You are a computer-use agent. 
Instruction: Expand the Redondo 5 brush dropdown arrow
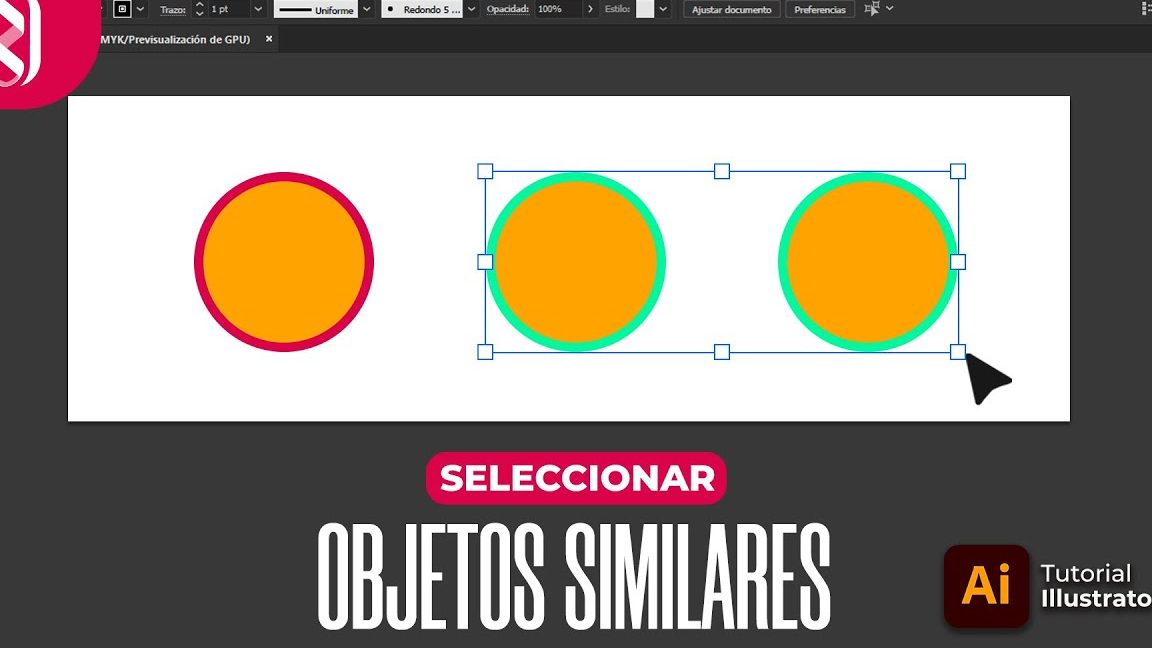click(472, 9)
